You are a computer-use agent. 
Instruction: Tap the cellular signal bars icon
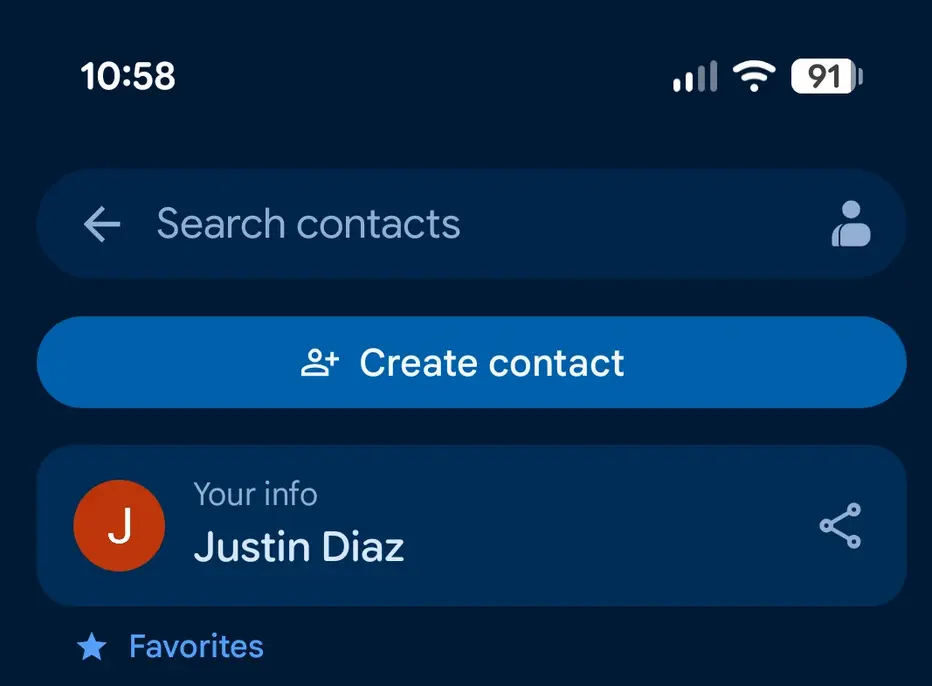click(695, 77)
